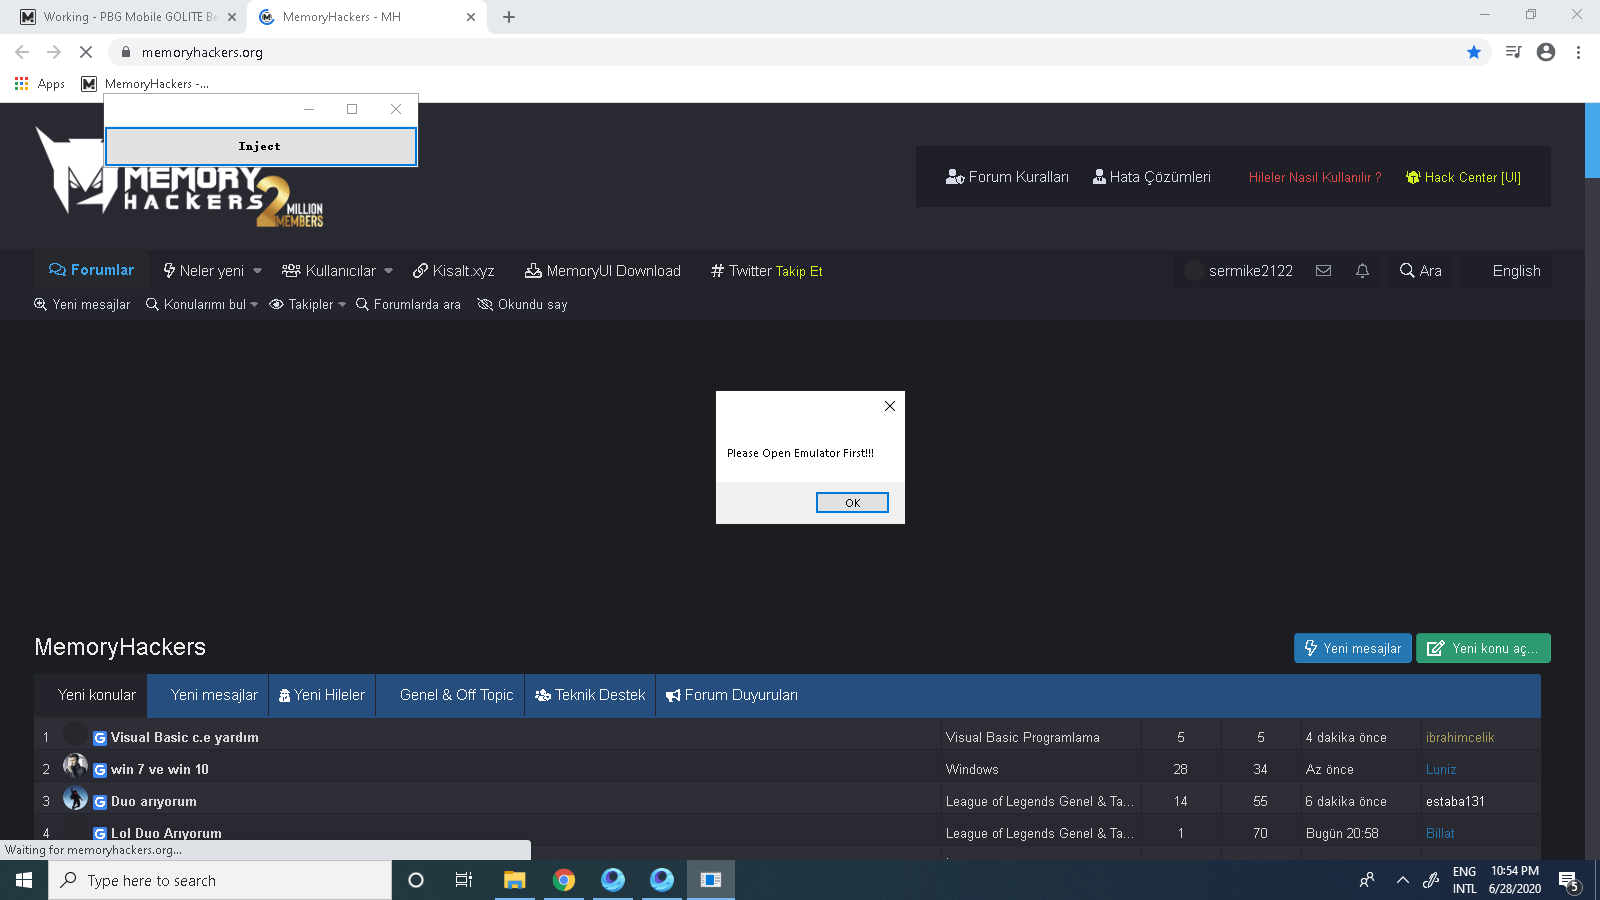
Task: Click the green Yeni konu aç button
Action: tap(1483, 648)
